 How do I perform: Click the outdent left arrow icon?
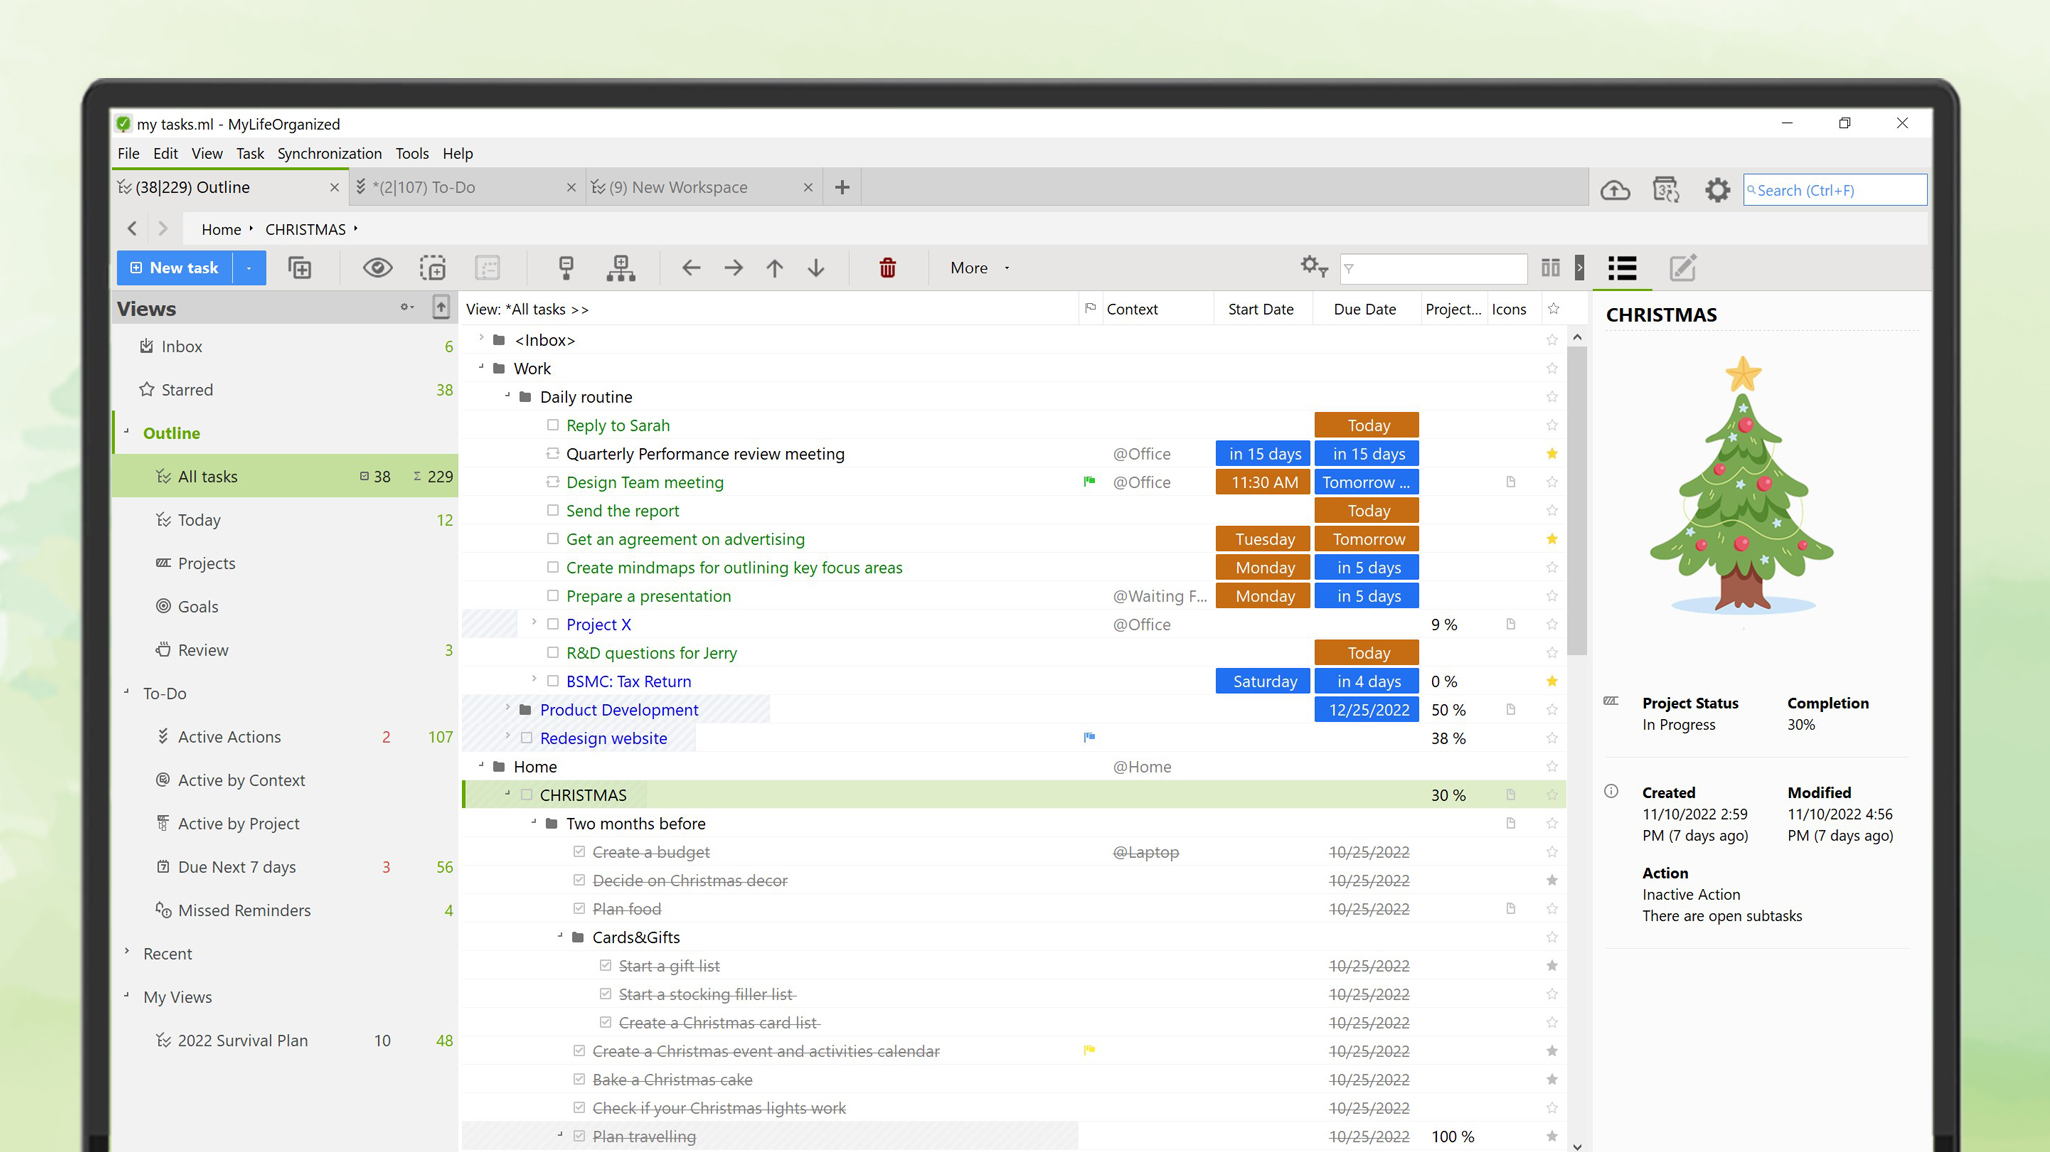point(691,268)
